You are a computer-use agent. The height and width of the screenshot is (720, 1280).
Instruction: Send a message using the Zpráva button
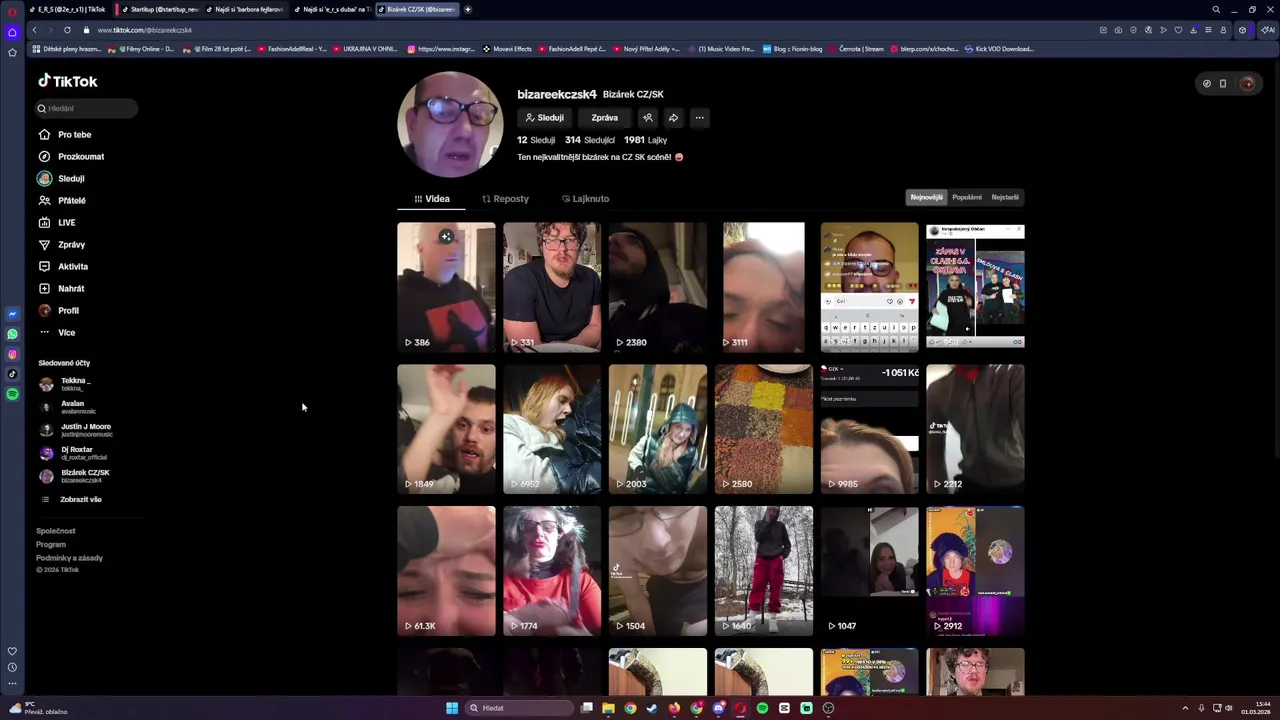(604, 117)
